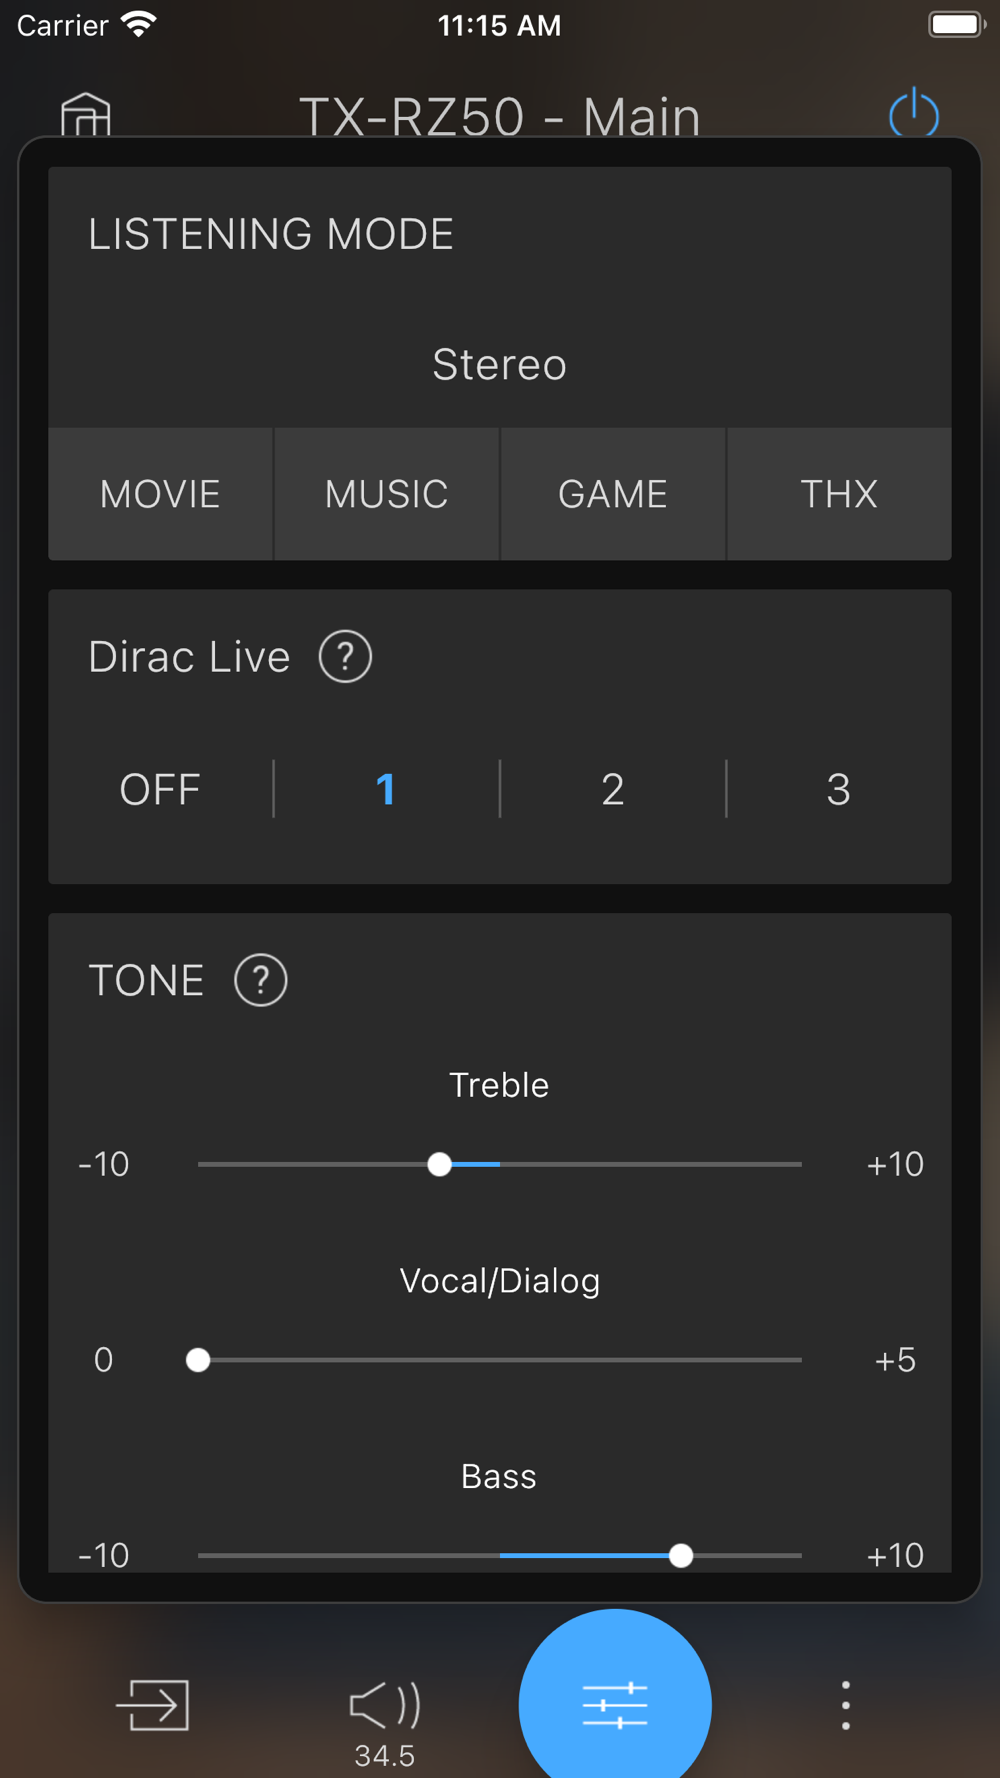Click the Bass slider handle
1000x1778 pixels.
tap(681, 1556)
